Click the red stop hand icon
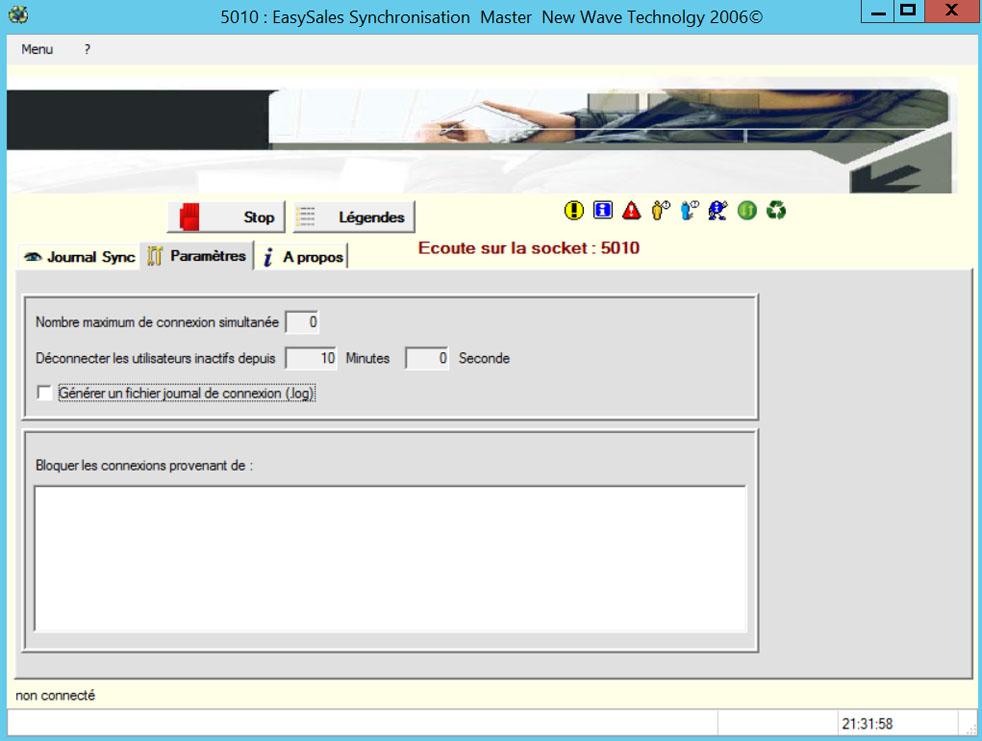The image size is (982, 741). [189, 217]
